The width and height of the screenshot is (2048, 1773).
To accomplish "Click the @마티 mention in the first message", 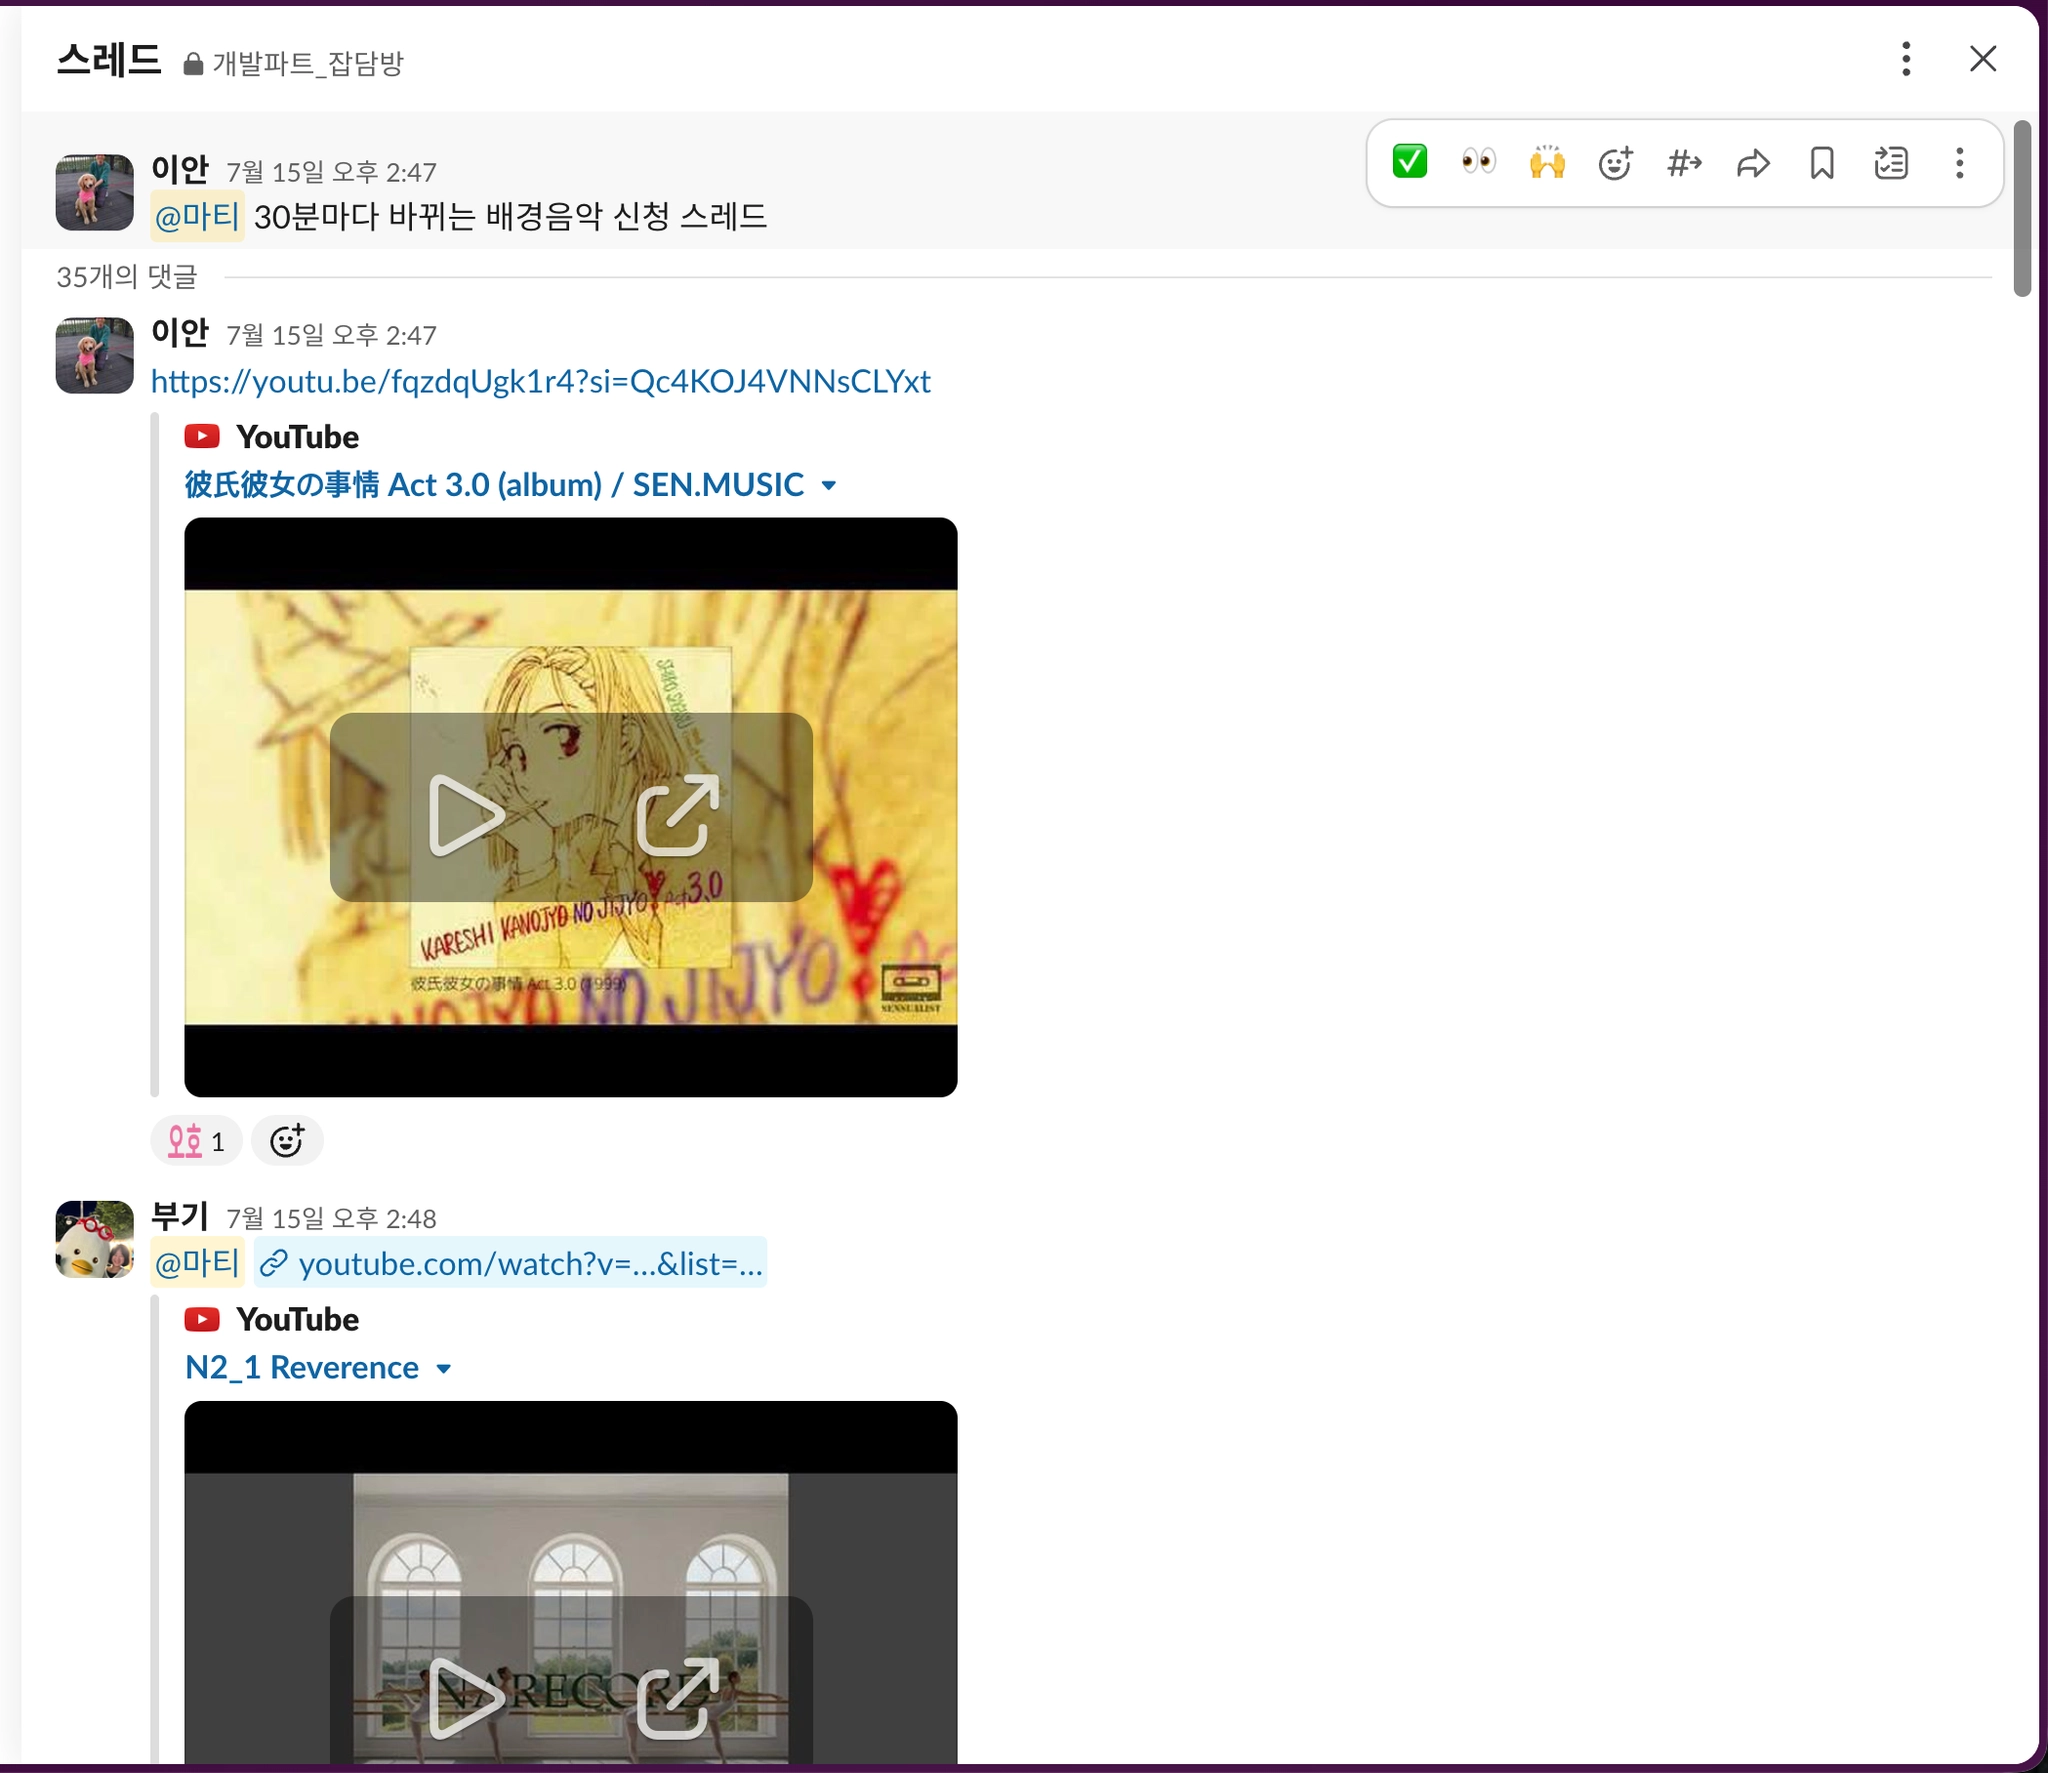I will click(x=197, y=216).
